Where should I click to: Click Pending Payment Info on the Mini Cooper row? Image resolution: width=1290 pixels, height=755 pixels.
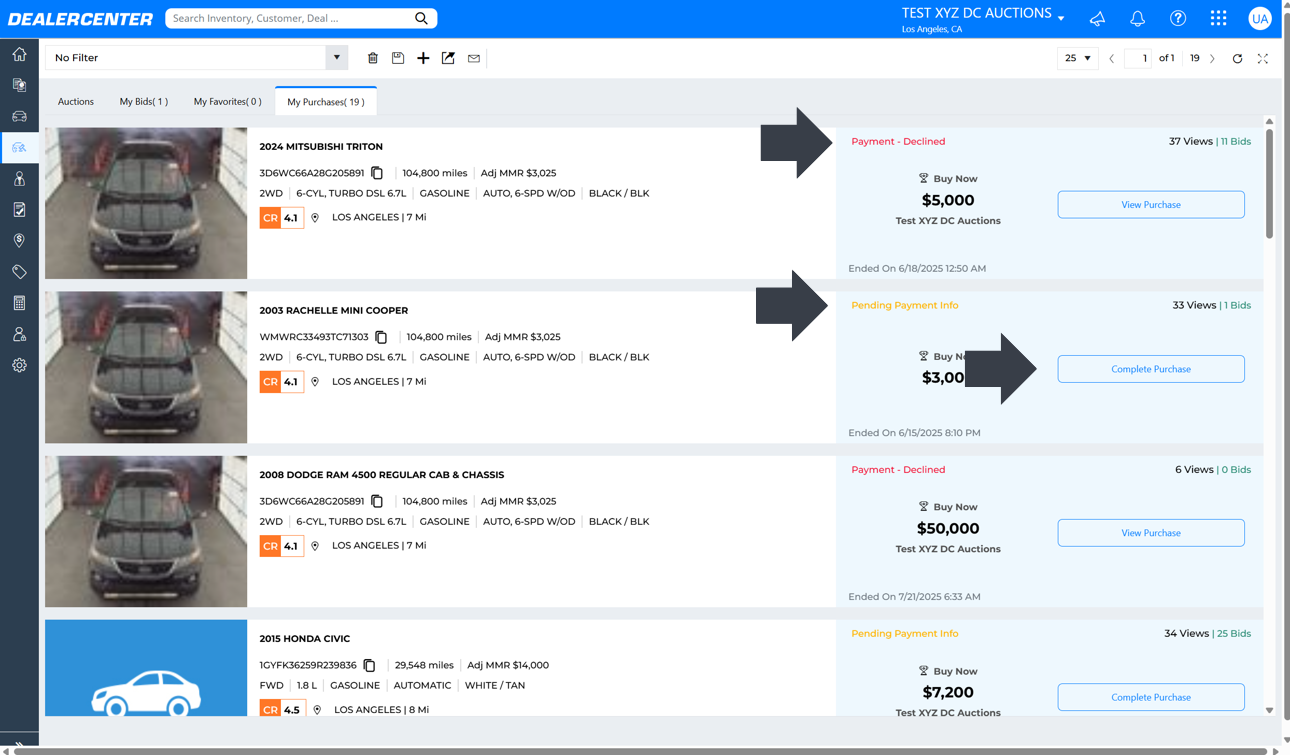coord(904,305)
